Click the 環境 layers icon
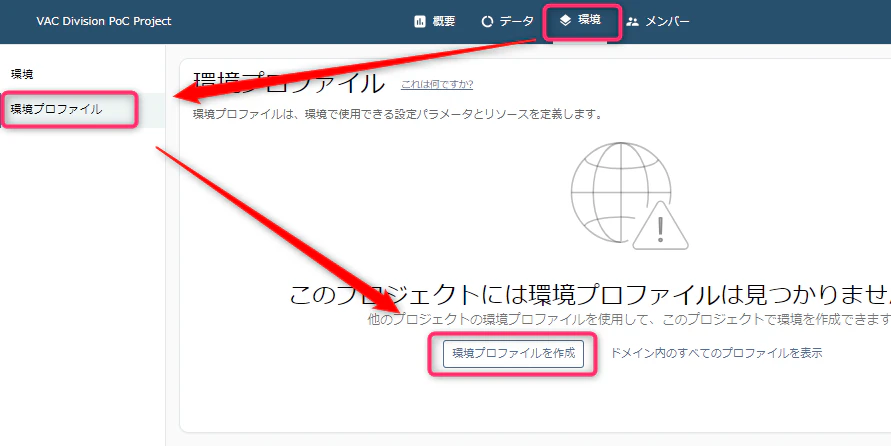Image resolution: width=891 pixels, height=446 pixels. pos(565,21)
